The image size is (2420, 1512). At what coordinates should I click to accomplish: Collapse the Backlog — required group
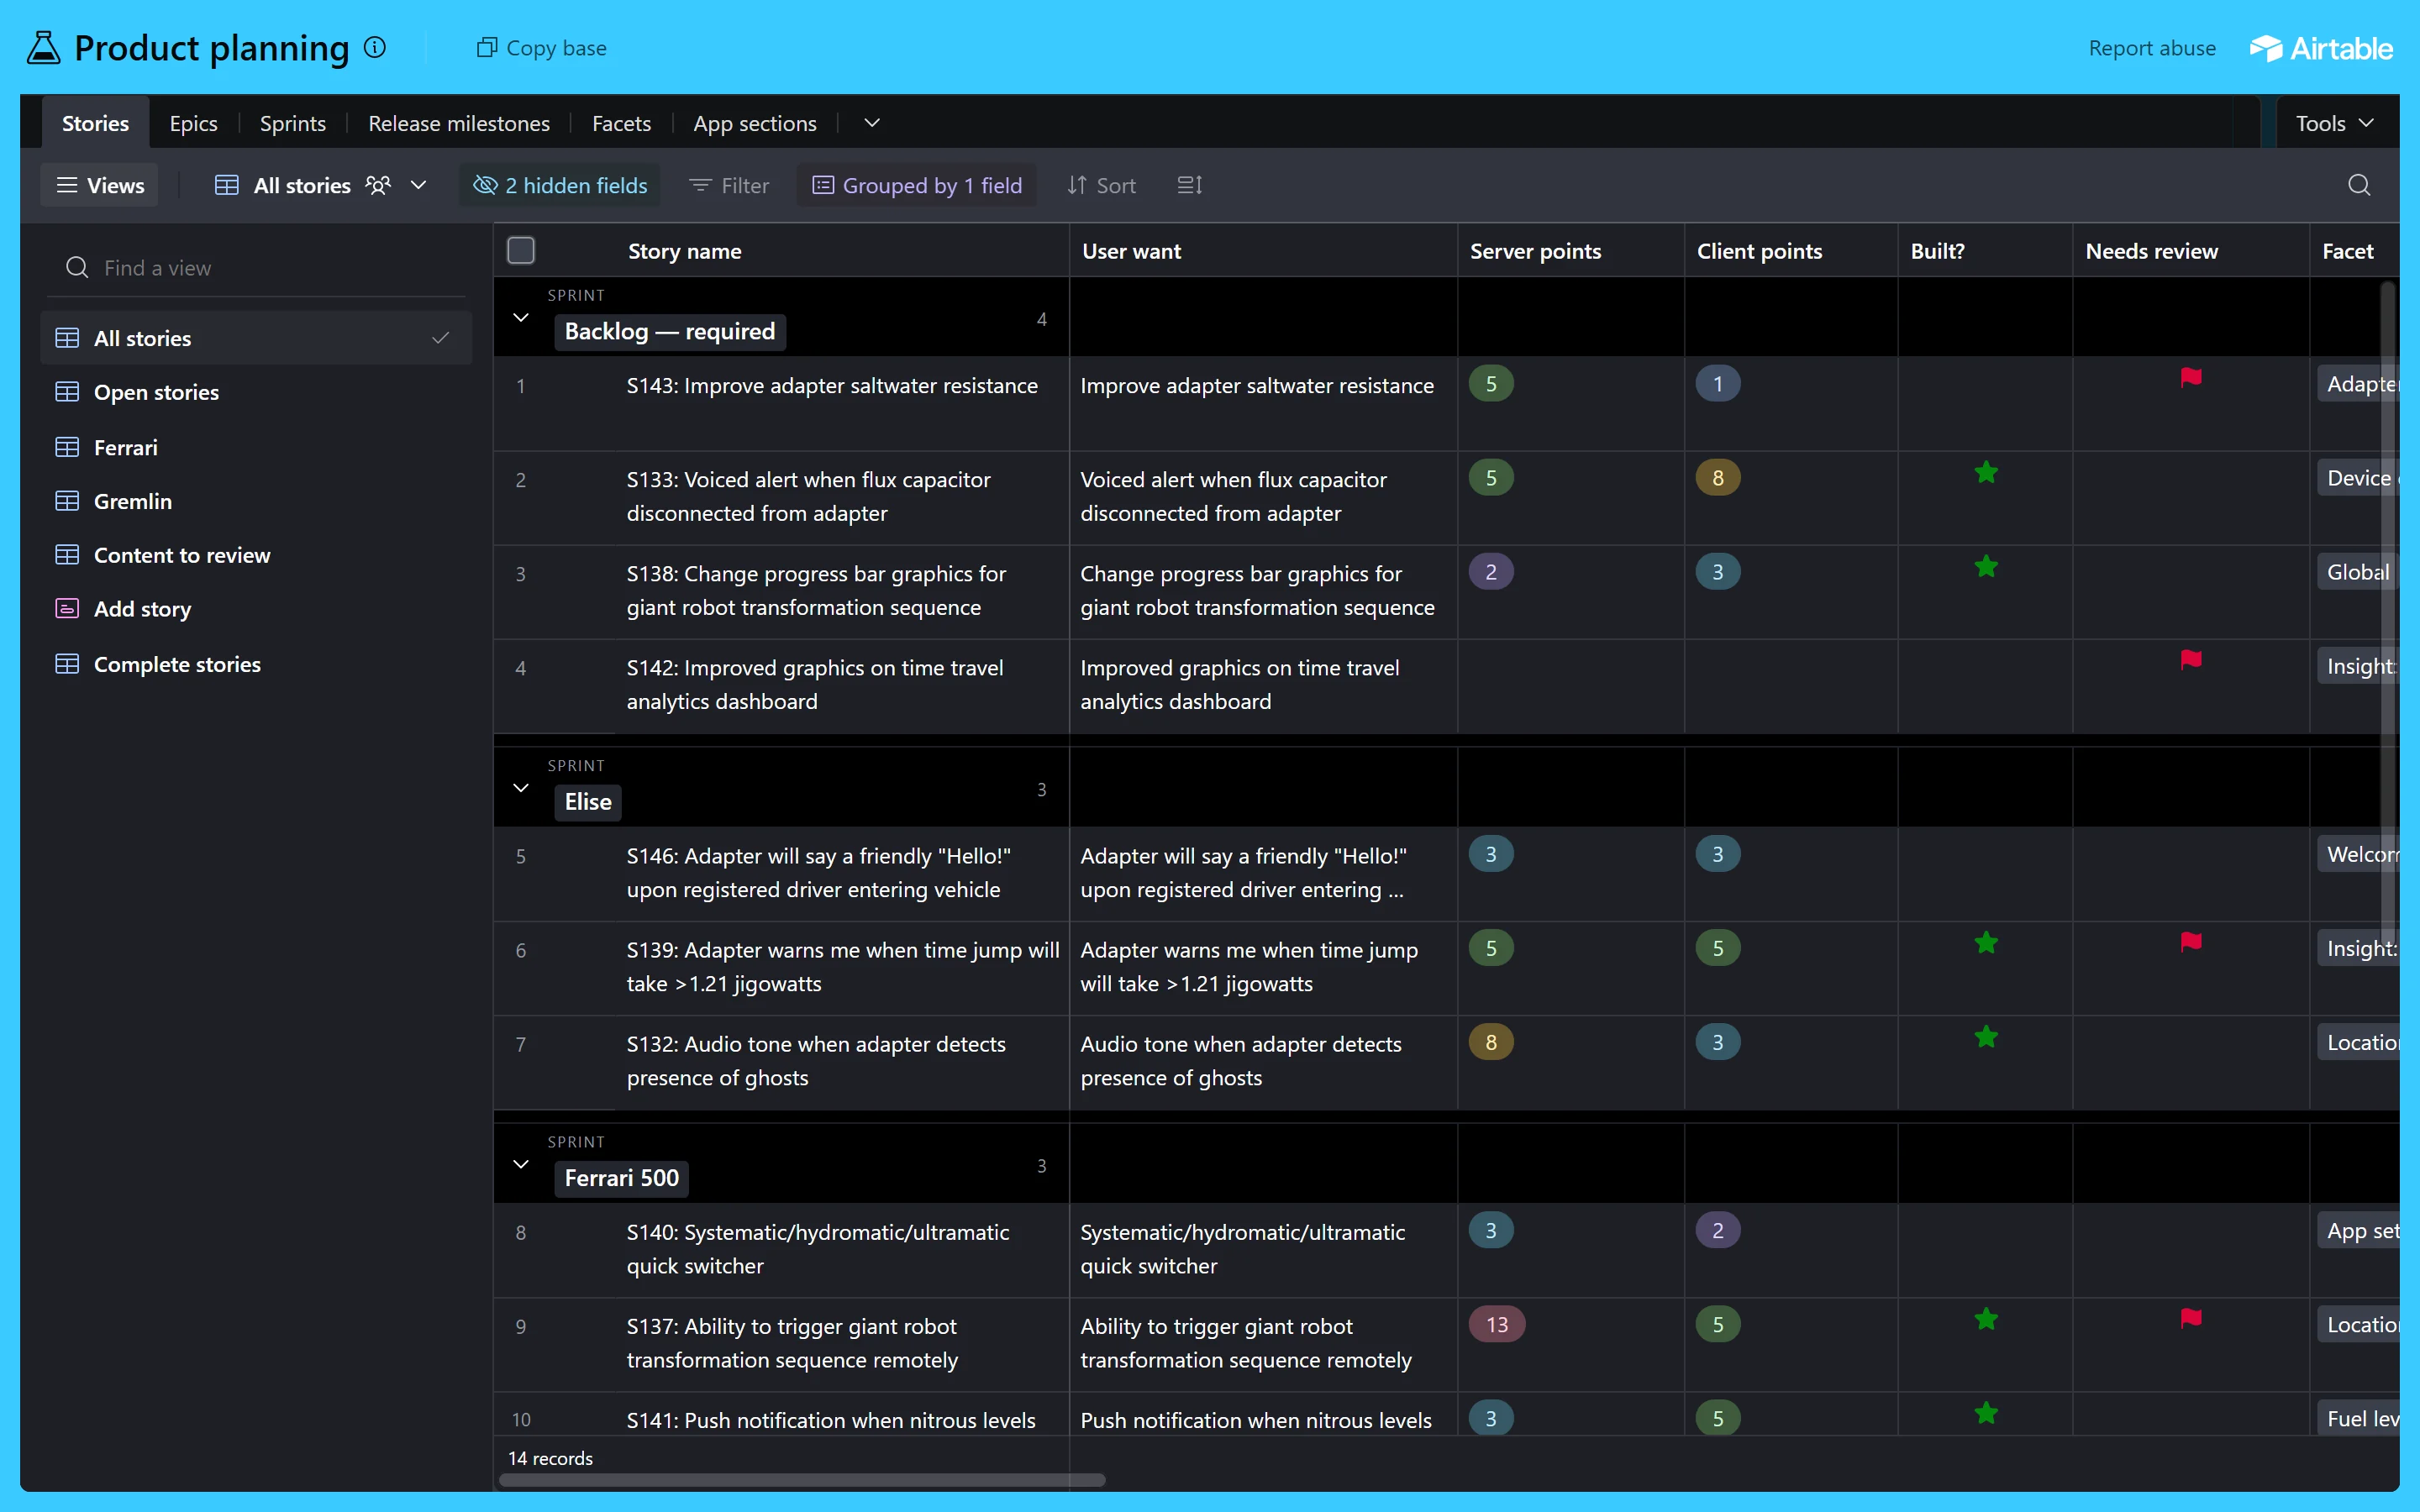[x=521, y=318]
